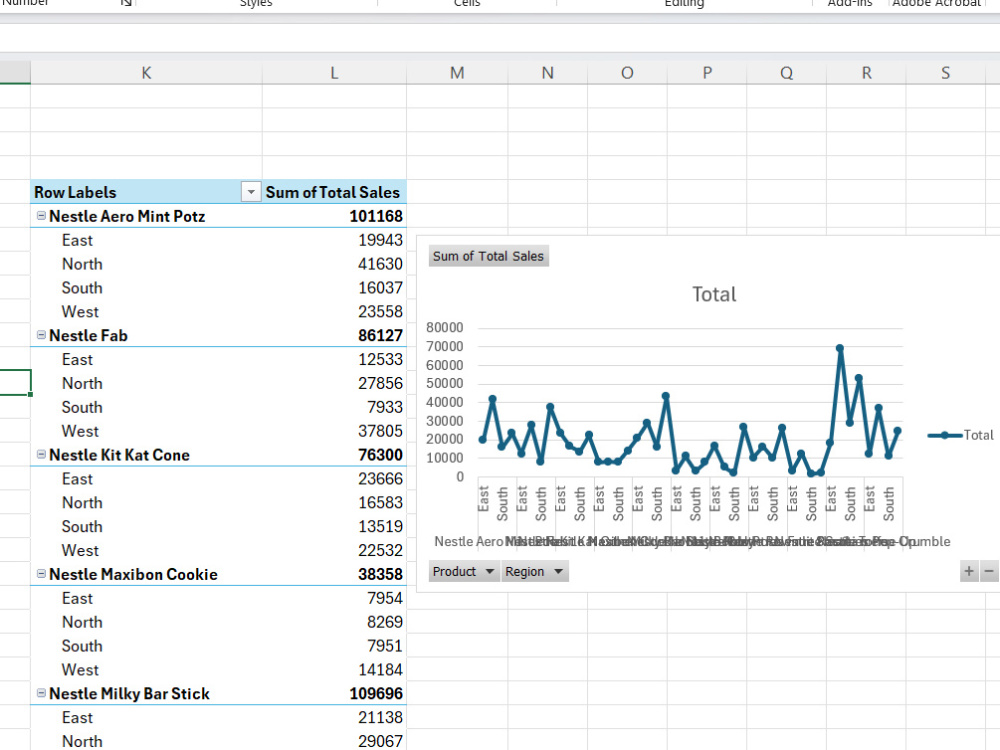
Task: Click the value 12533
Action: pos(380,359)
